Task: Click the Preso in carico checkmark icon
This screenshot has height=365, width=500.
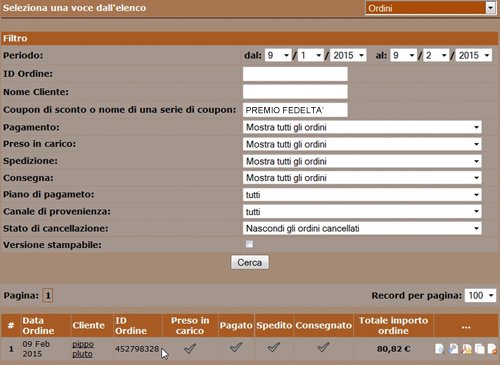Action: pyautogui.click(x=190, y=348)
